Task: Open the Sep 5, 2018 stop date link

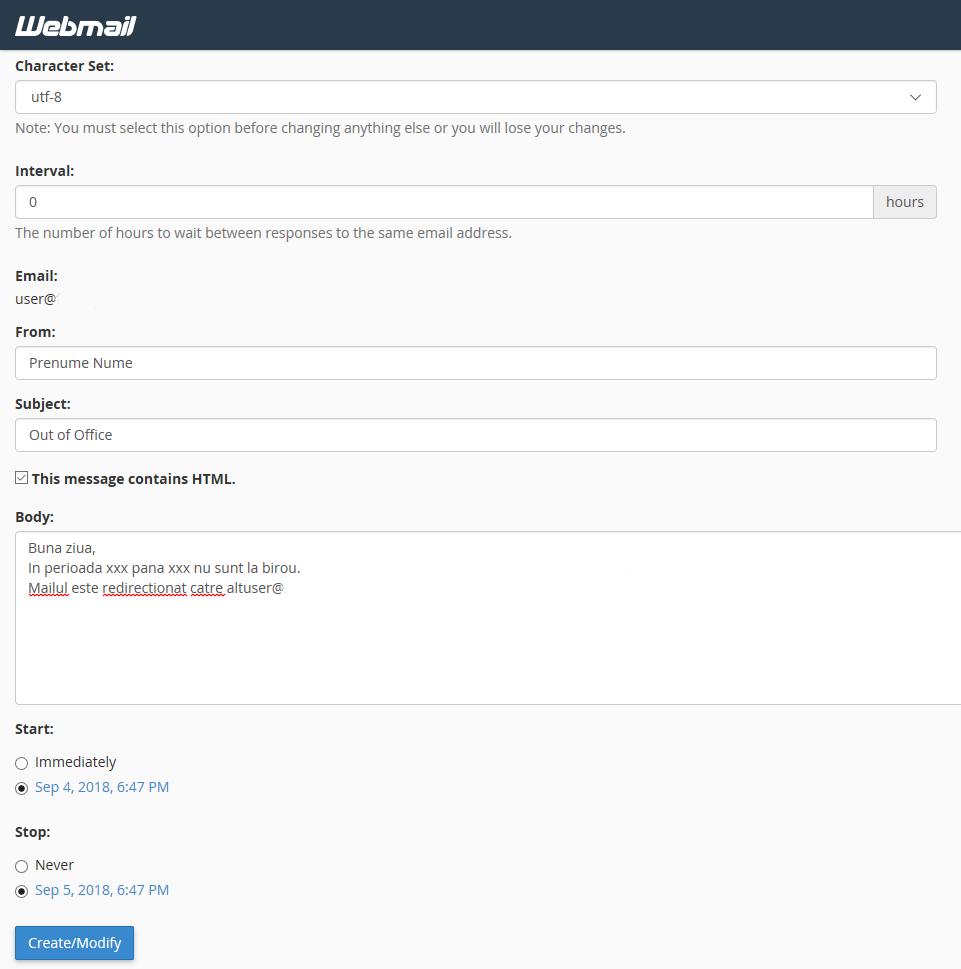Action: [102, 890]
